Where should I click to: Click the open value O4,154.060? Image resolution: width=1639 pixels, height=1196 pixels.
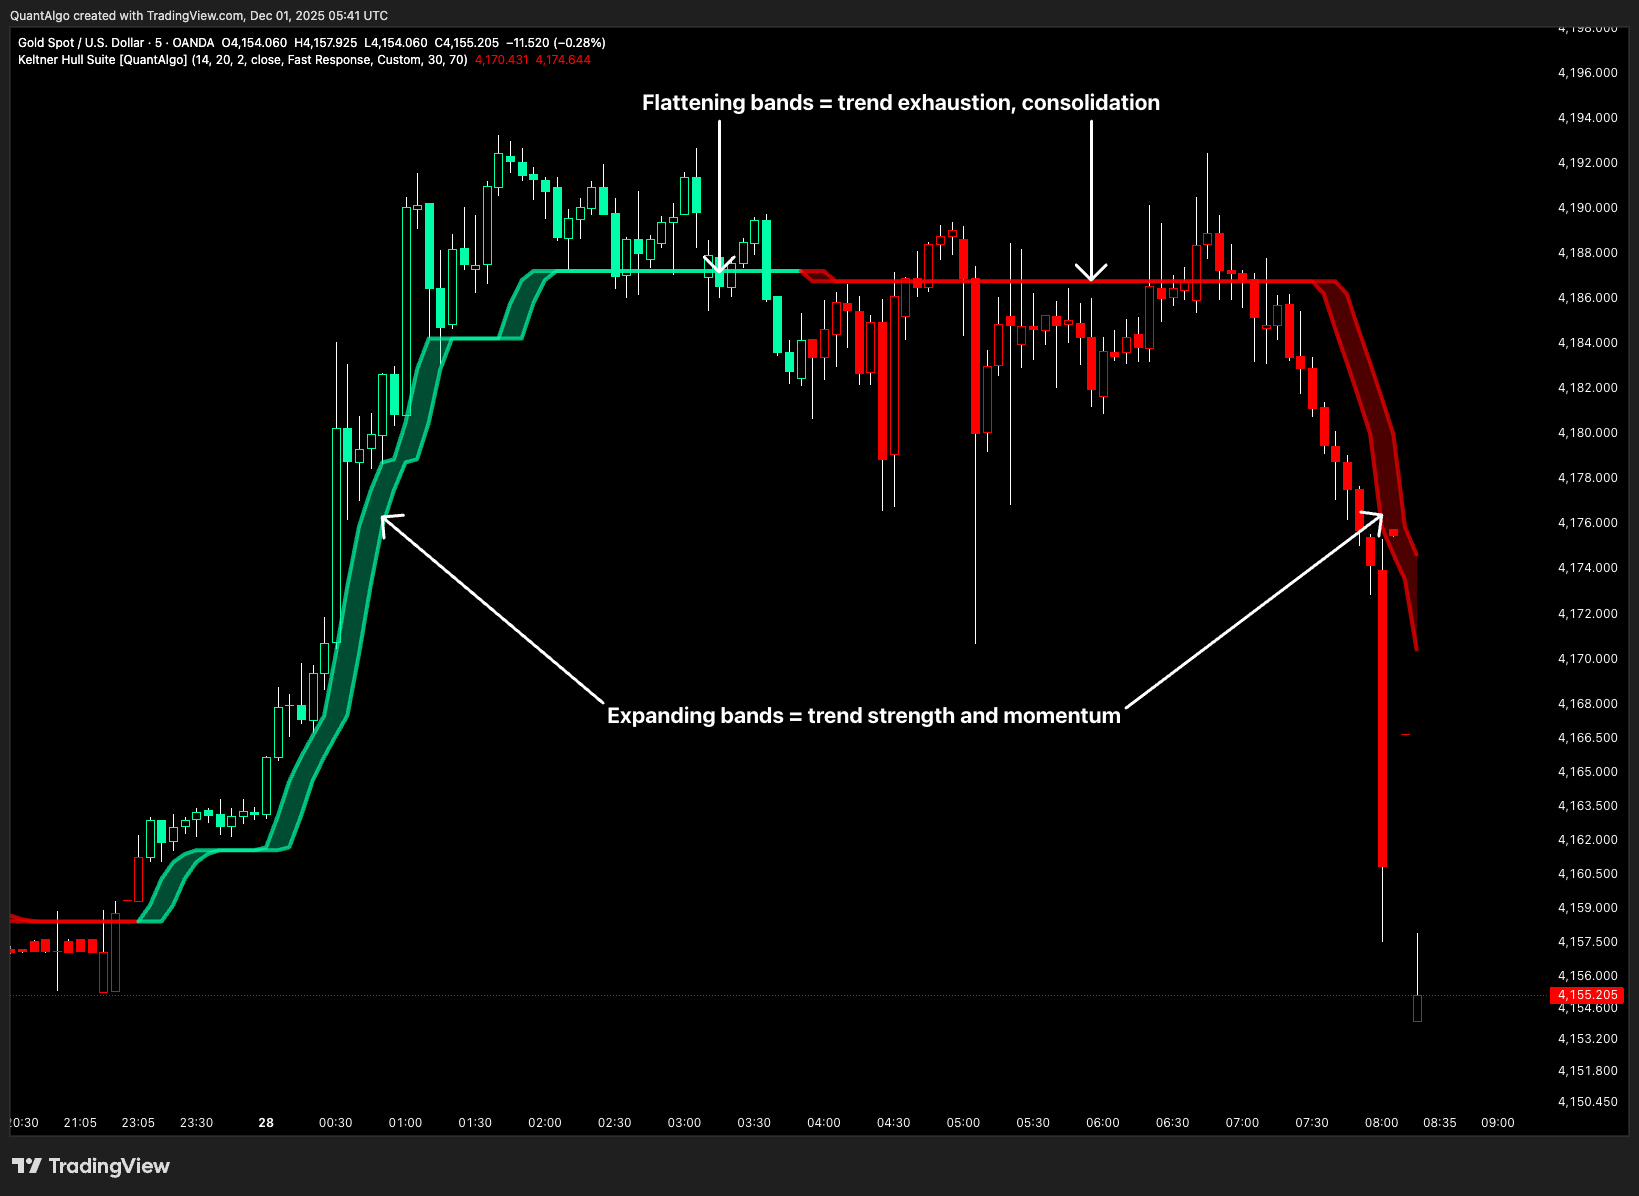254,43
